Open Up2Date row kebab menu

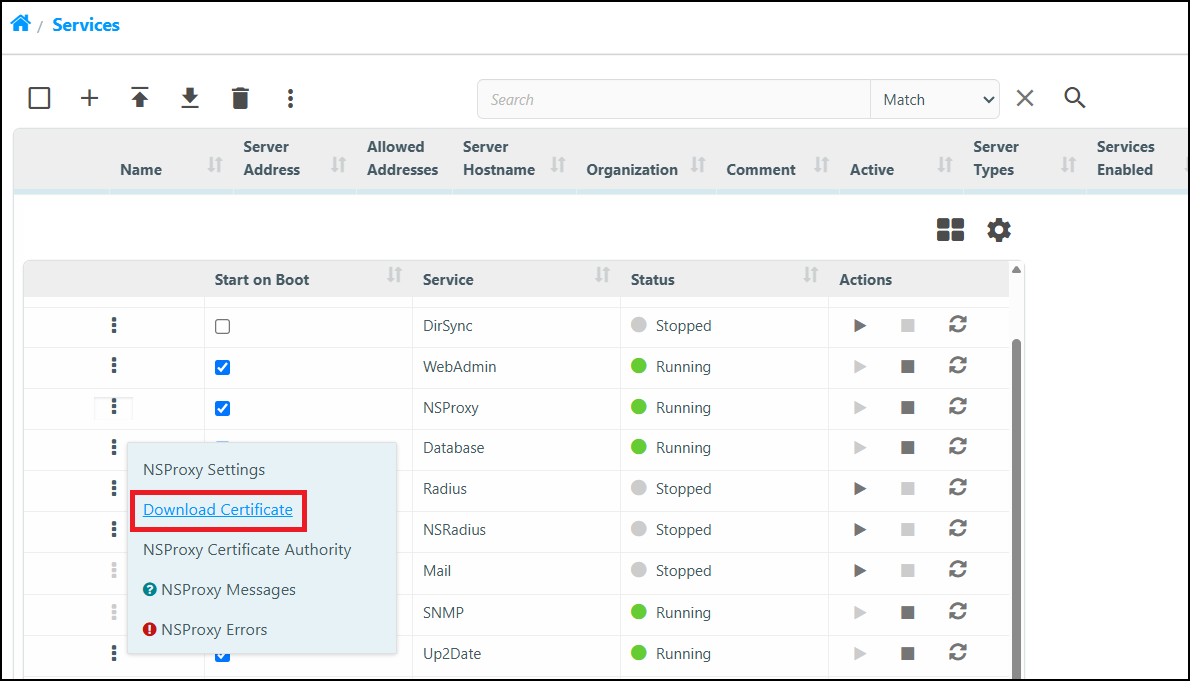(114, 652)
